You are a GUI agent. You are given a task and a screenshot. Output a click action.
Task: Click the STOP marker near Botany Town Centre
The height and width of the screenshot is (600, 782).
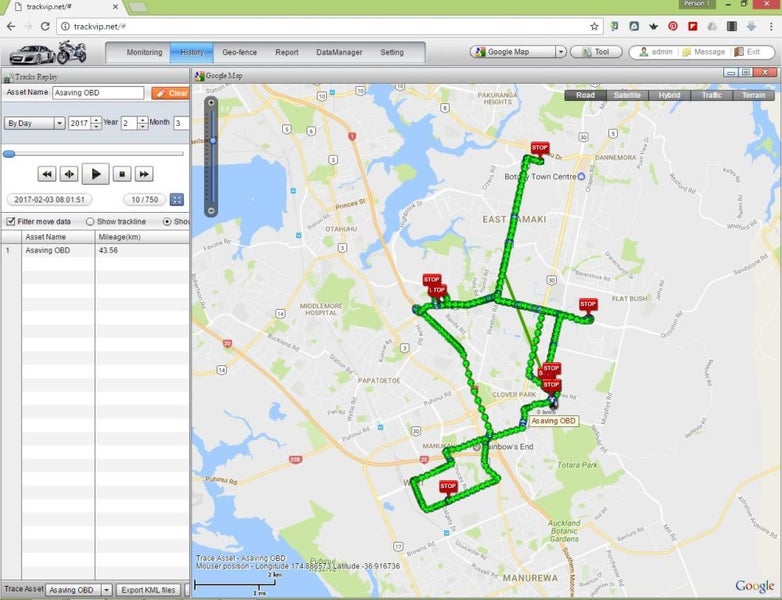(540, 149)
